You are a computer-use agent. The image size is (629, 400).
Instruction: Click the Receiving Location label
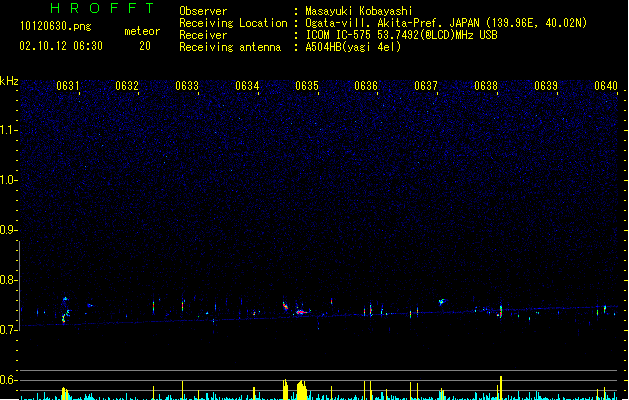point(233,23)
